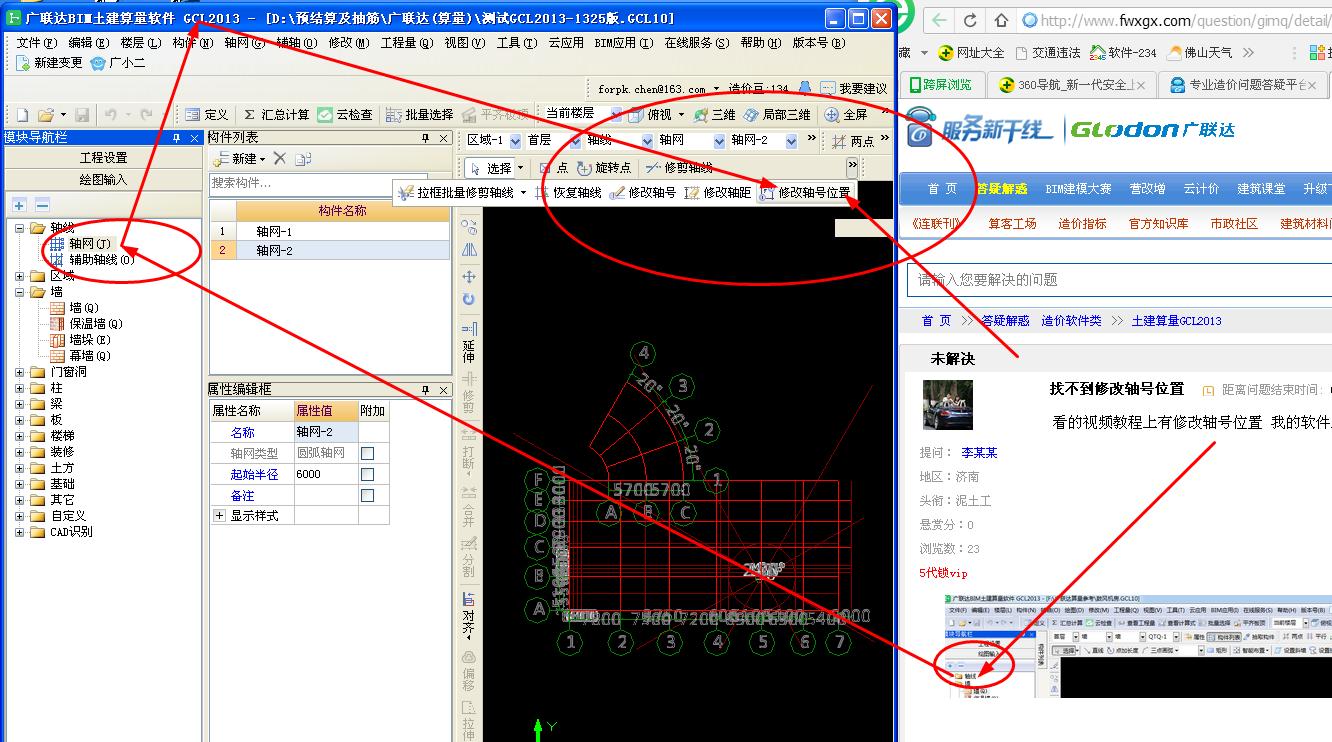The image size is (1332, 742).
Task: Toggle 起始半径 附加 checkbox
Action: [368, 474]
